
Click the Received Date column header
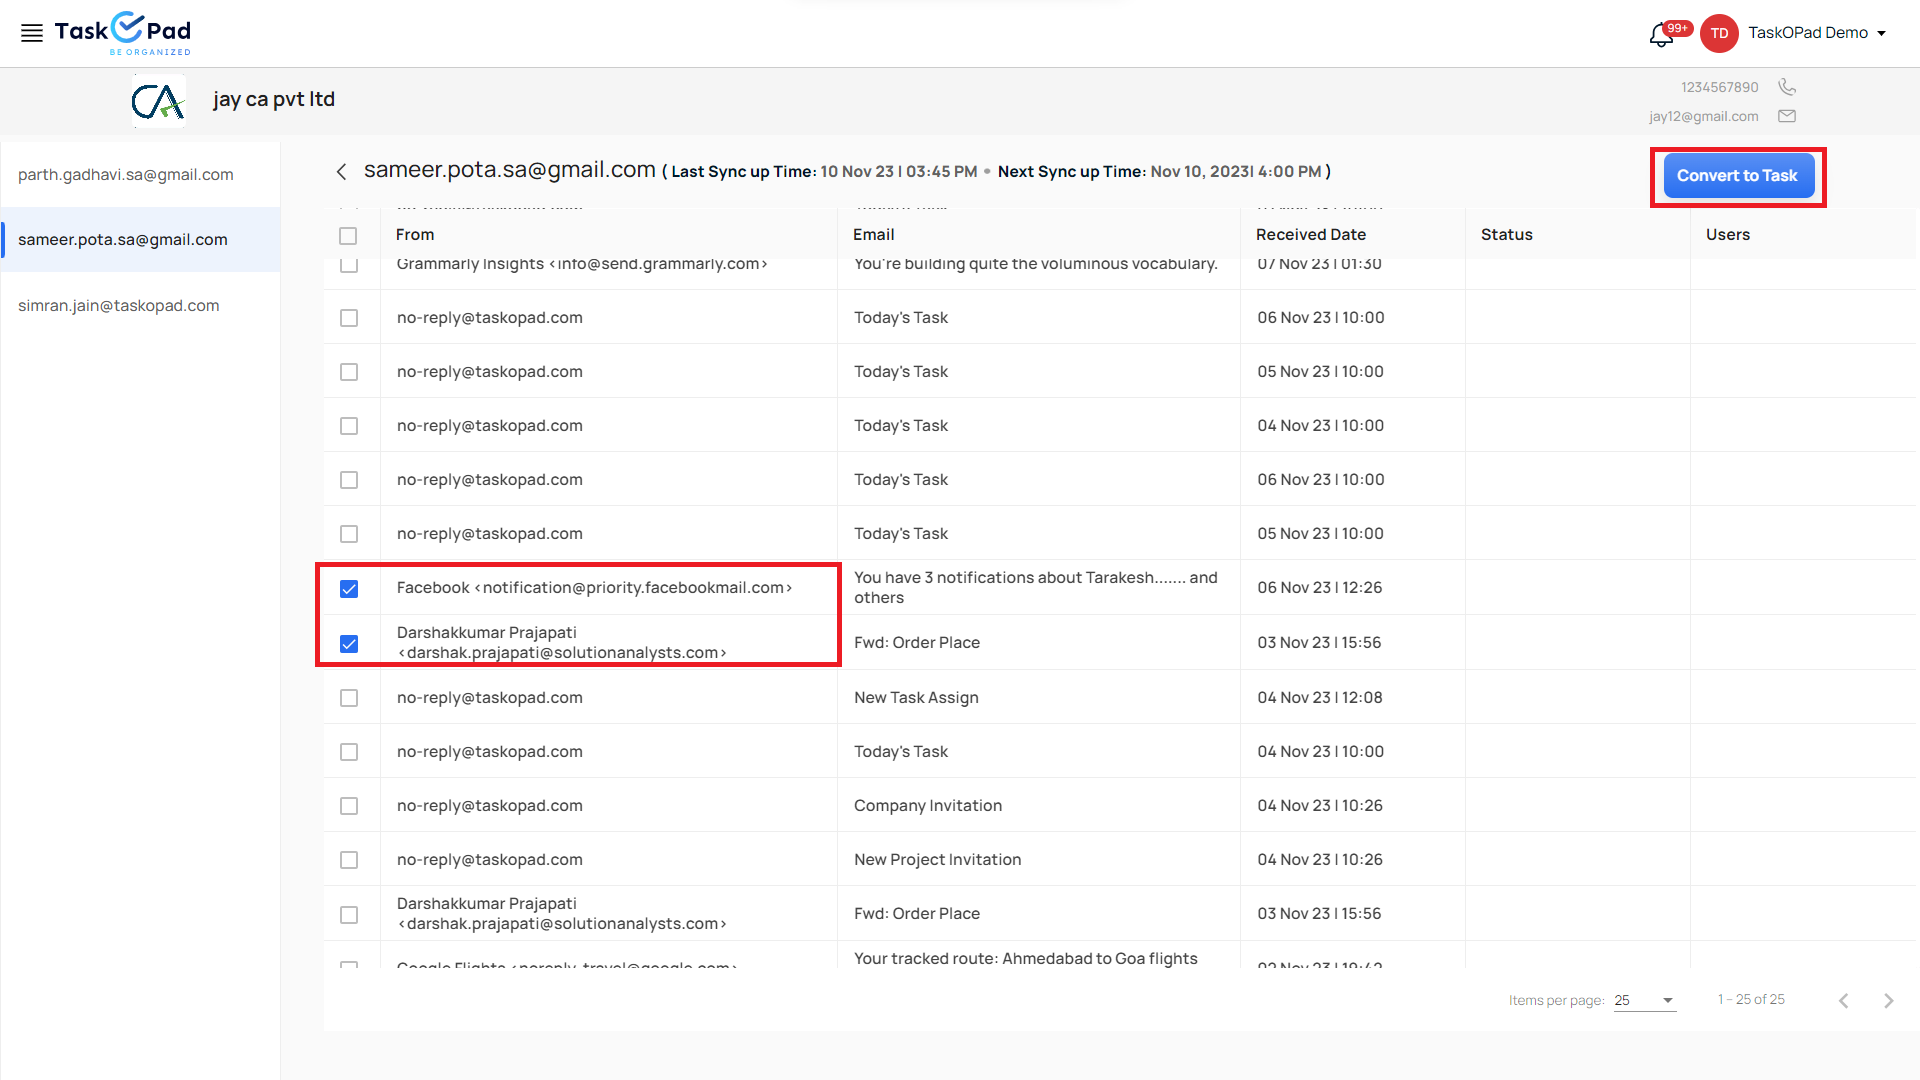click(1310, 235)
